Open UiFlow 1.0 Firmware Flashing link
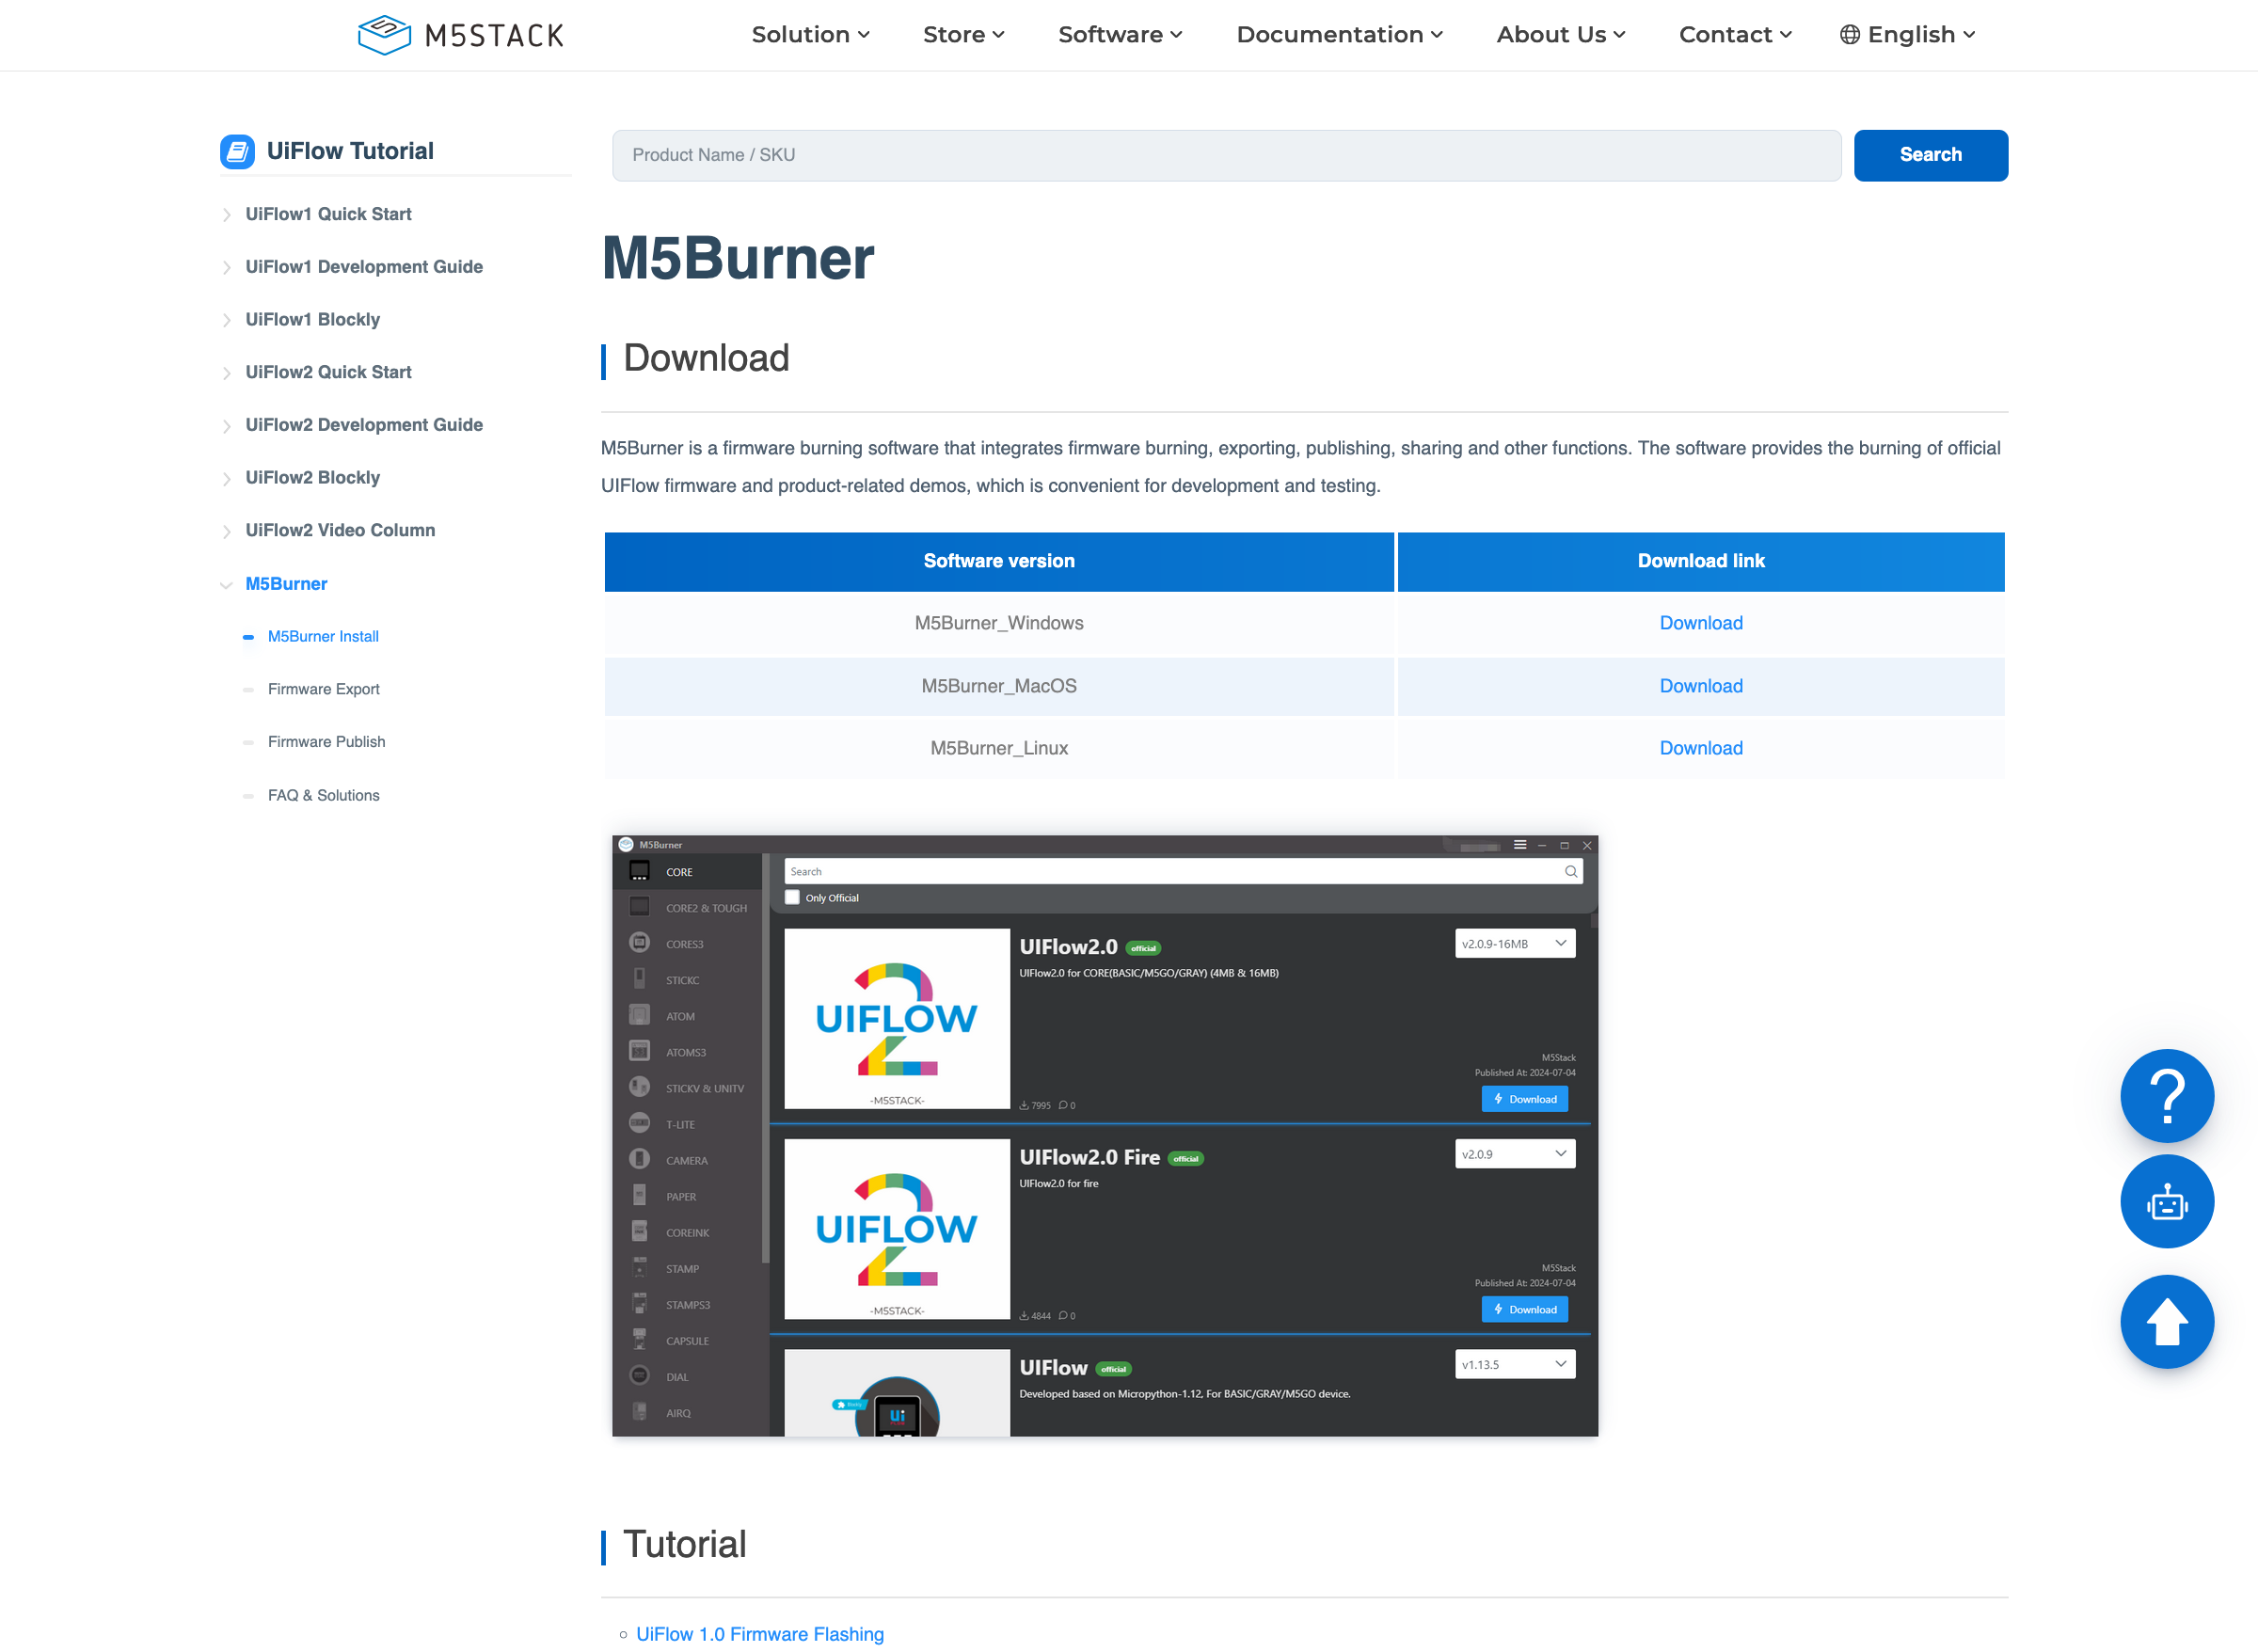Viewport: 2258px width, 1652px height. [x=759, y=1633]
